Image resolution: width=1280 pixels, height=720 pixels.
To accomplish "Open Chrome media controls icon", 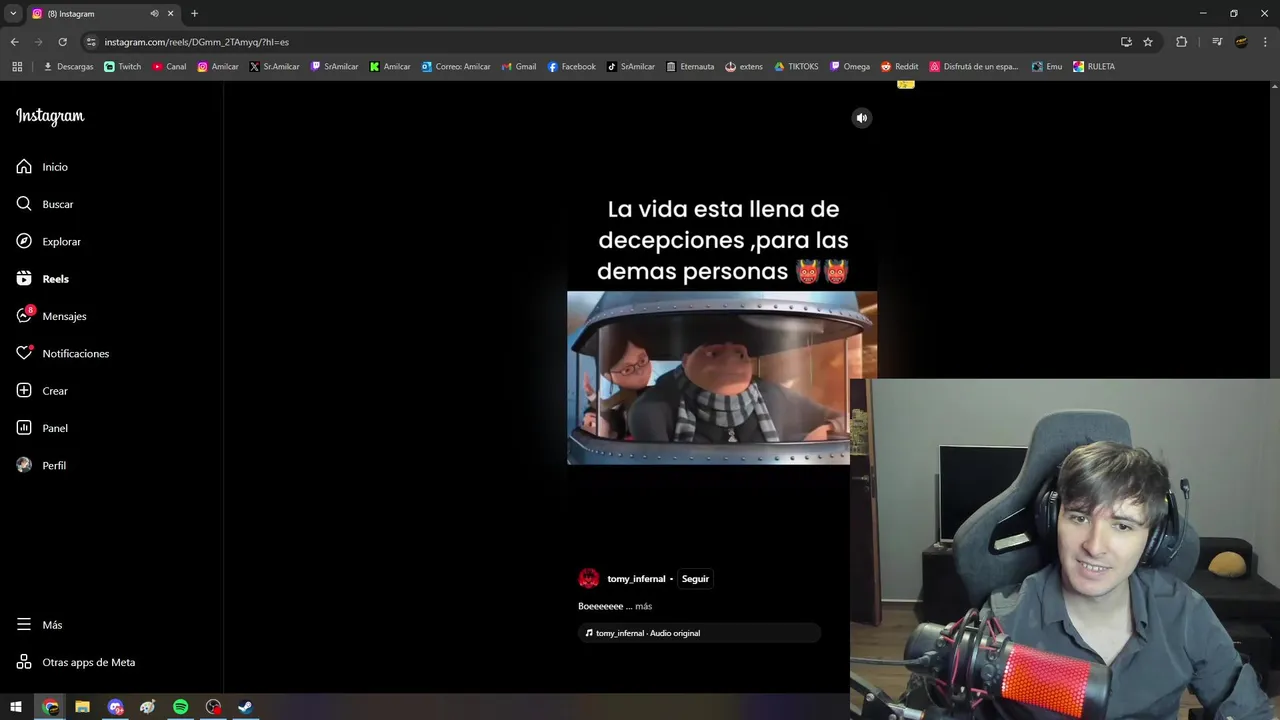I will (x=1217, y=42).
